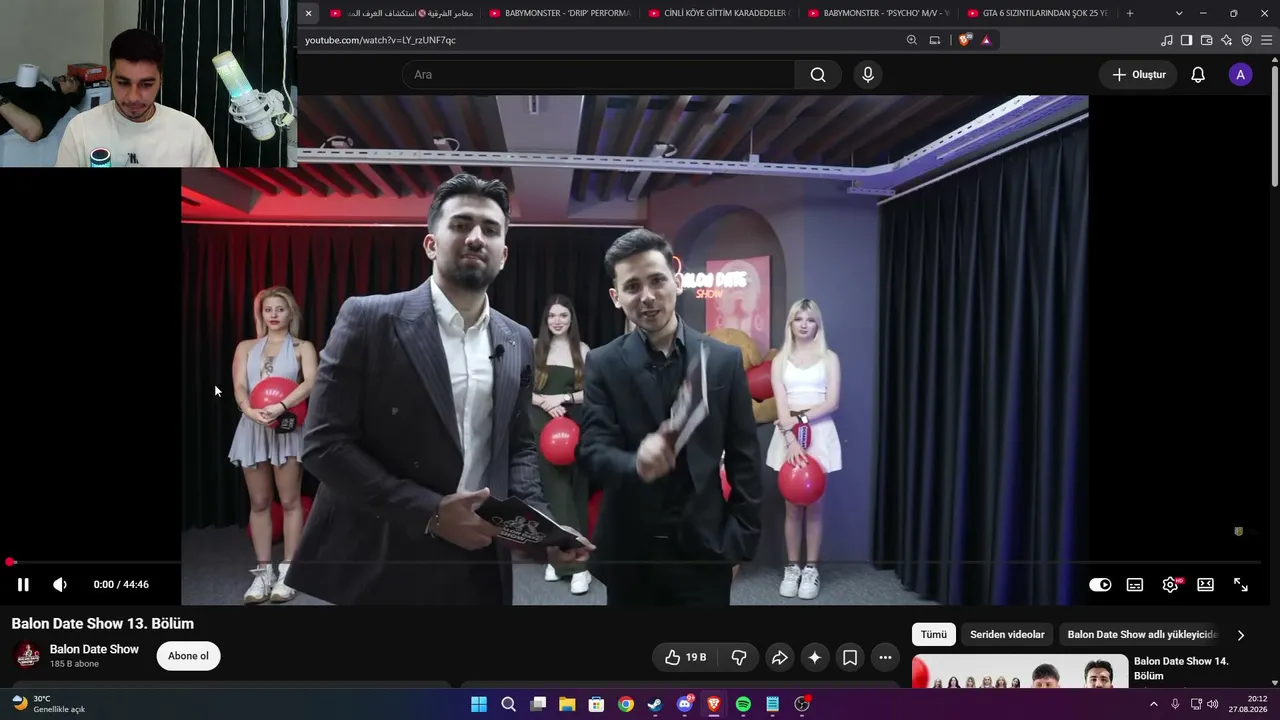The image size is (1280, 720).
Task: Click the magnifier search button
Action: 818,75
